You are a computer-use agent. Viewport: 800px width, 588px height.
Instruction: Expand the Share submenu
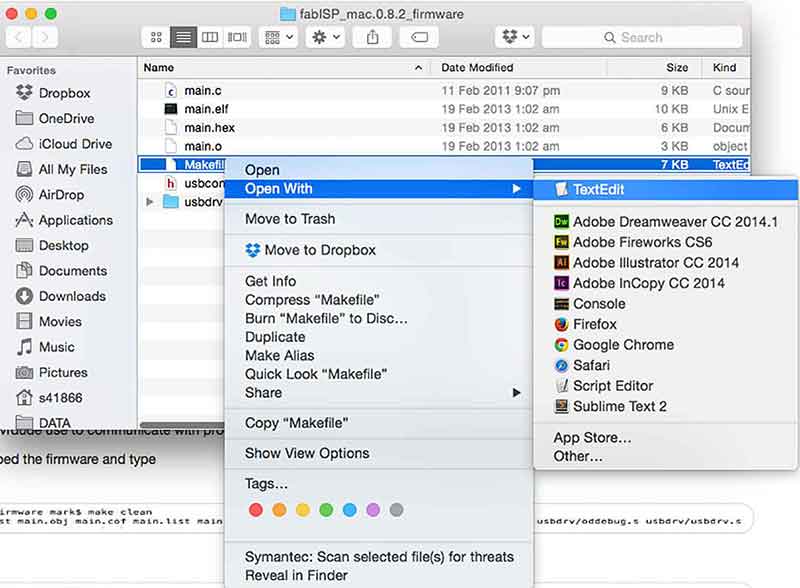click(379, 393)
